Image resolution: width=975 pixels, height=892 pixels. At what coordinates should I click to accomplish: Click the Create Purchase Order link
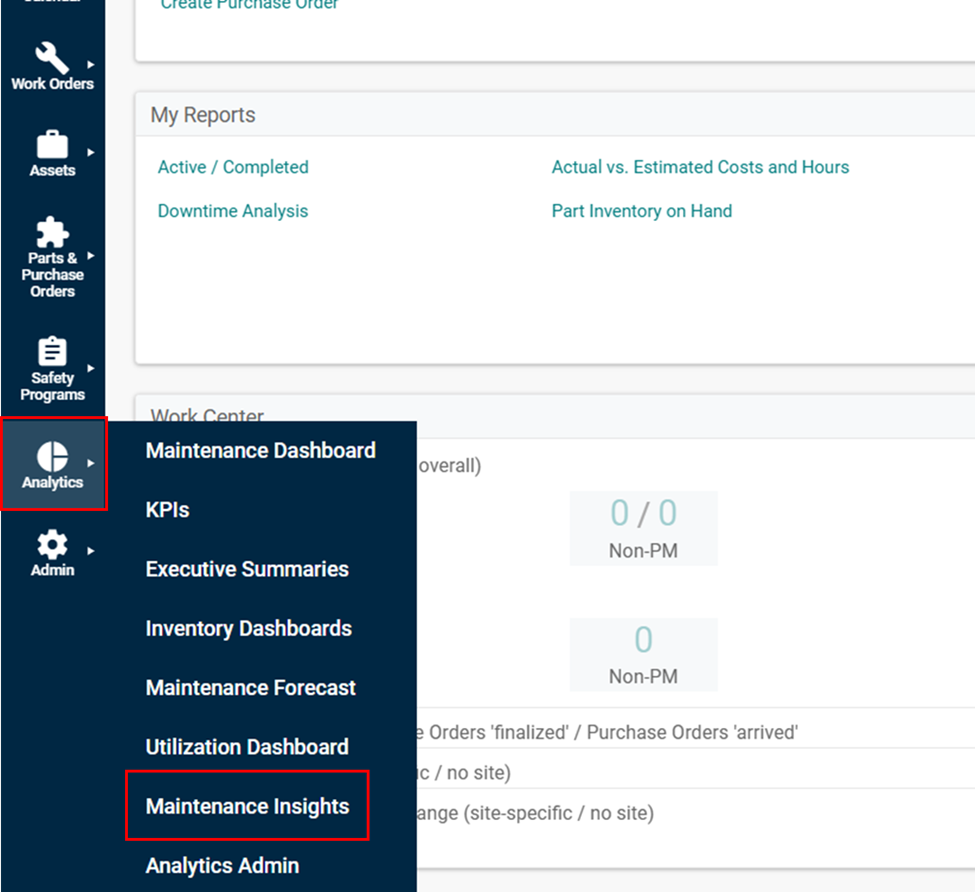point(249,6)
